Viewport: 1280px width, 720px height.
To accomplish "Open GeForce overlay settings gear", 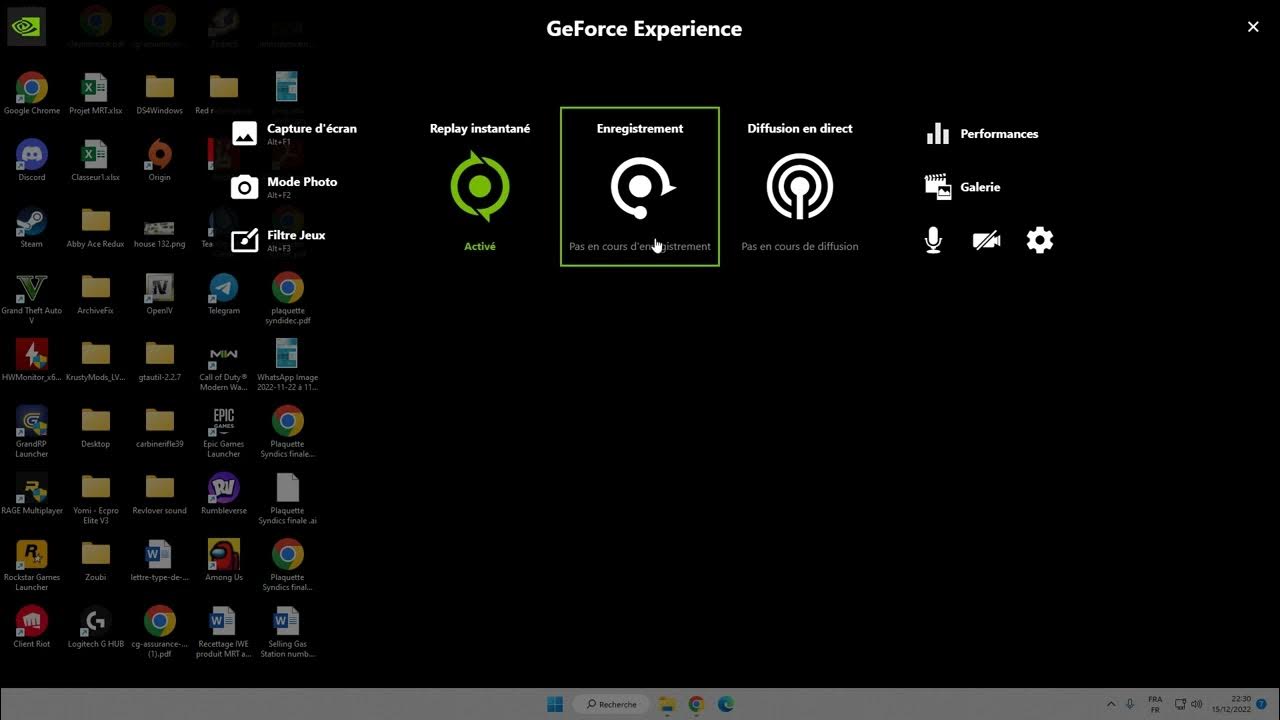I will [1040, 240].
